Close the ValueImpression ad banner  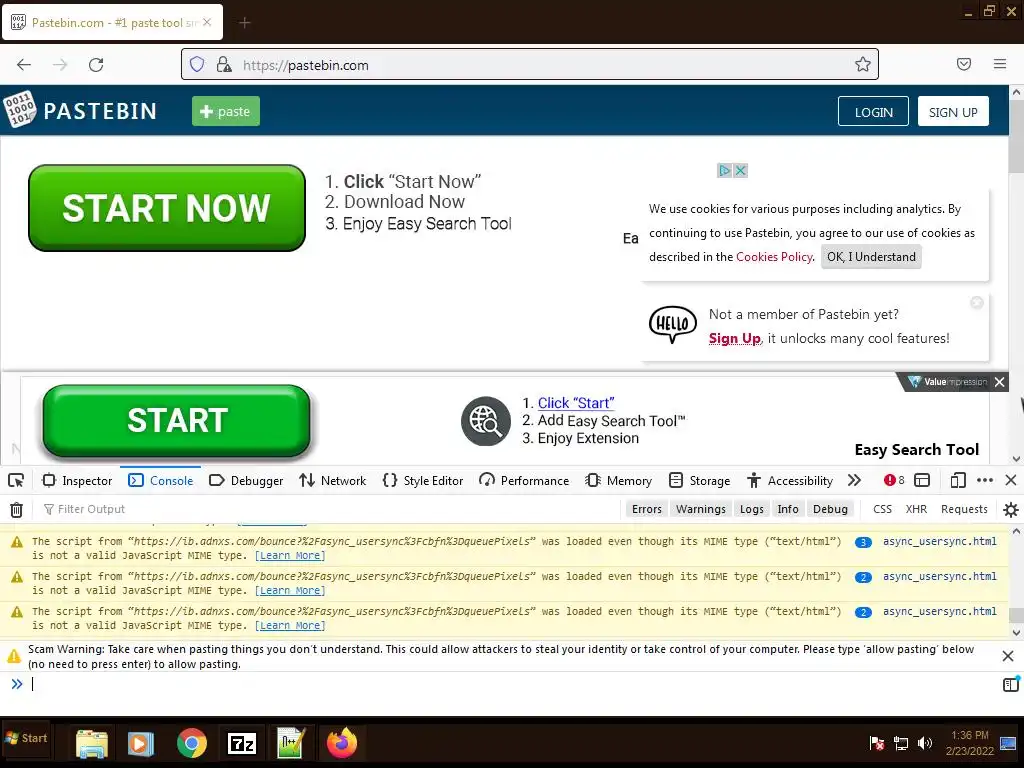click(999, 382)
